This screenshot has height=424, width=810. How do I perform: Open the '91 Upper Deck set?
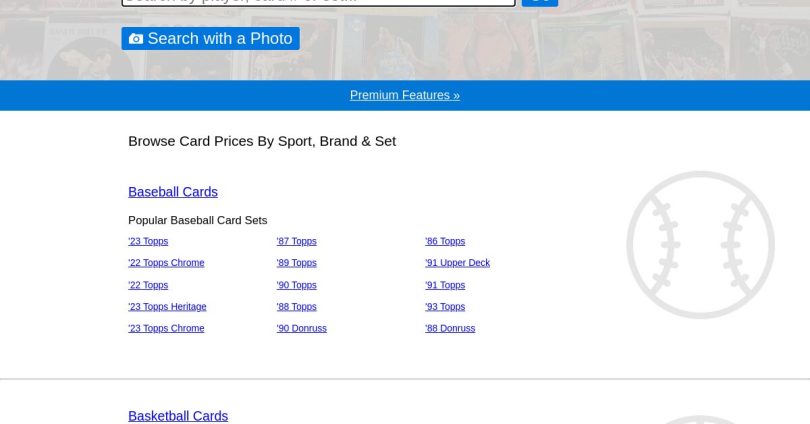457,263
